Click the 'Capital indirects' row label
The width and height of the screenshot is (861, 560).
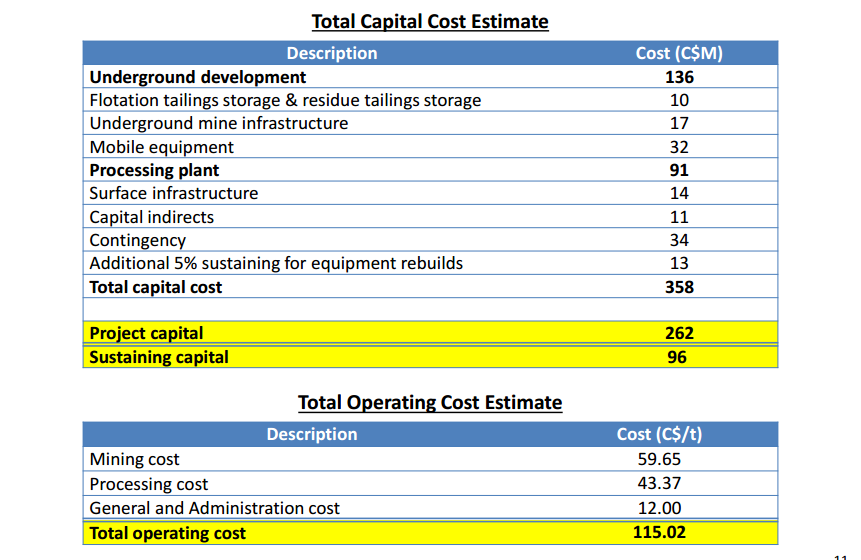click(x=152, y=217)
